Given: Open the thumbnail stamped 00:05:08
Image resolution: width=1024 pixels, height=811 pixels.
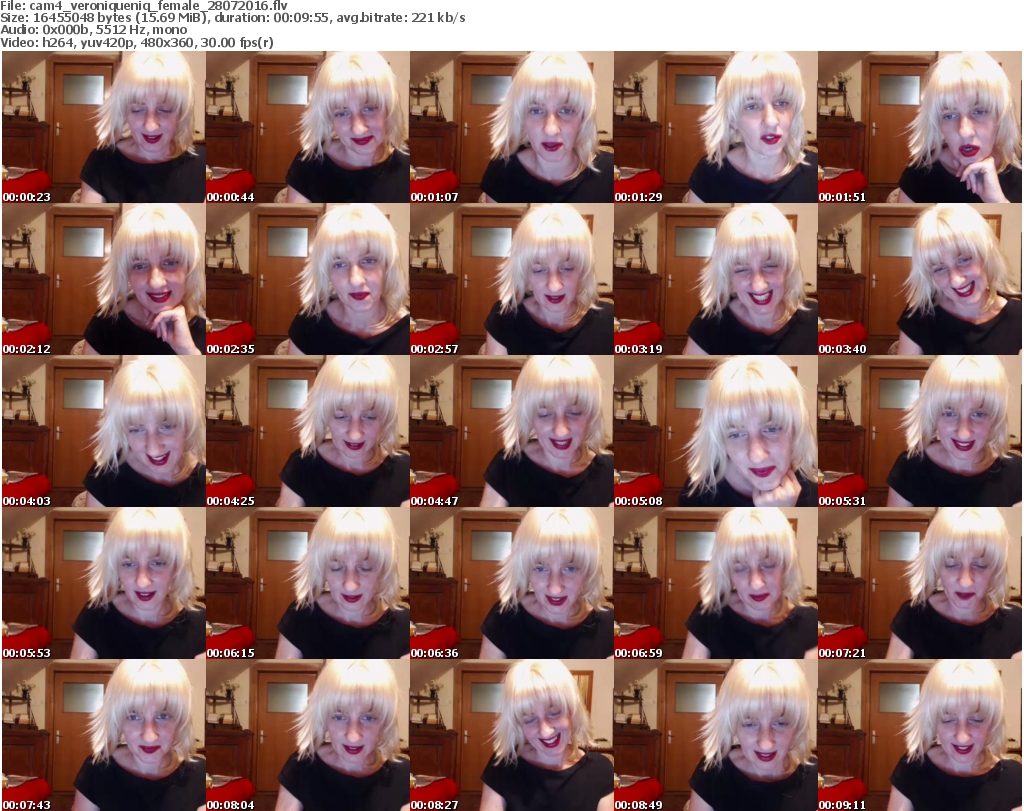Looking at the screenshot, I should tap(715, 431).
